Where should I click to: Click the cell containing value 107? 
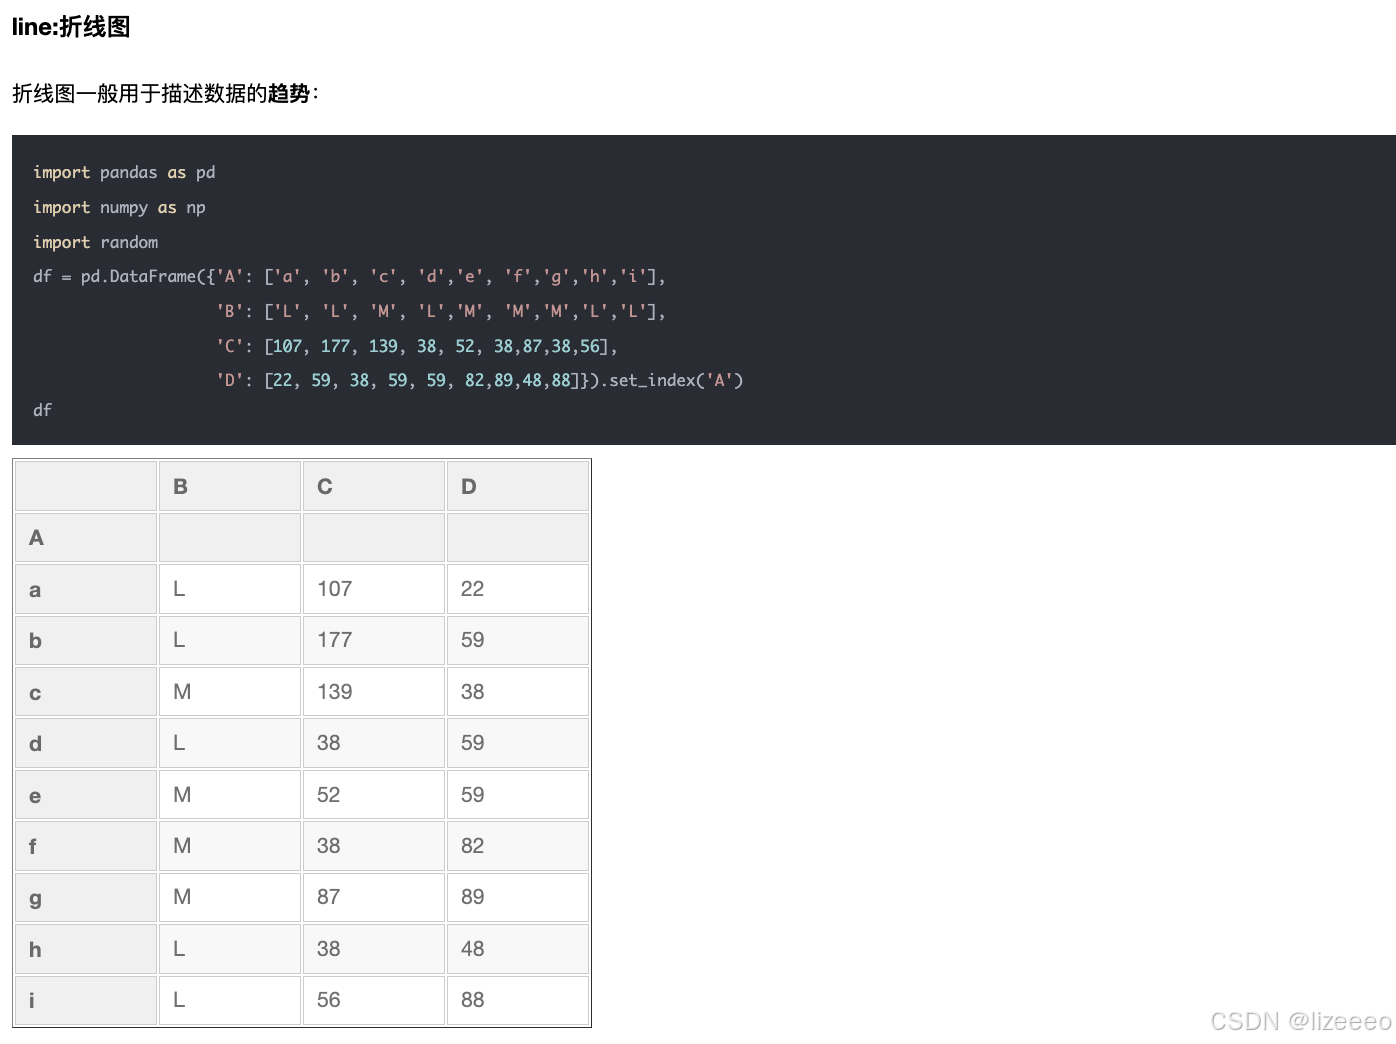coord(334,589)
